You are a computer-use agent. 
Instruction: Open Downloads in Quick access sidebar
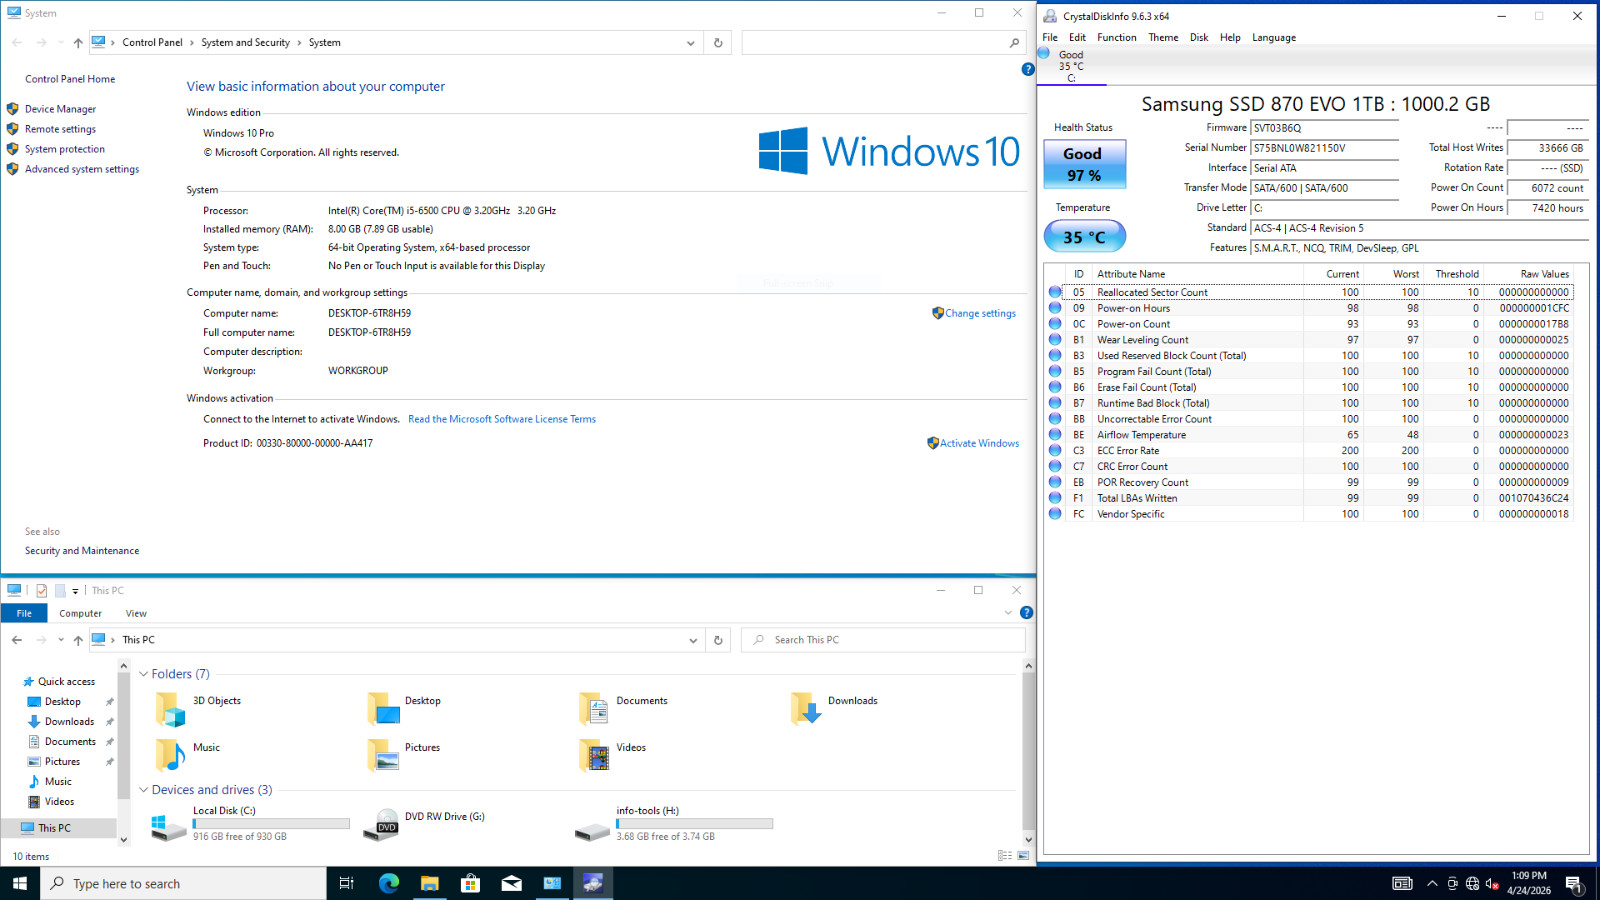[x=69, y=722]
